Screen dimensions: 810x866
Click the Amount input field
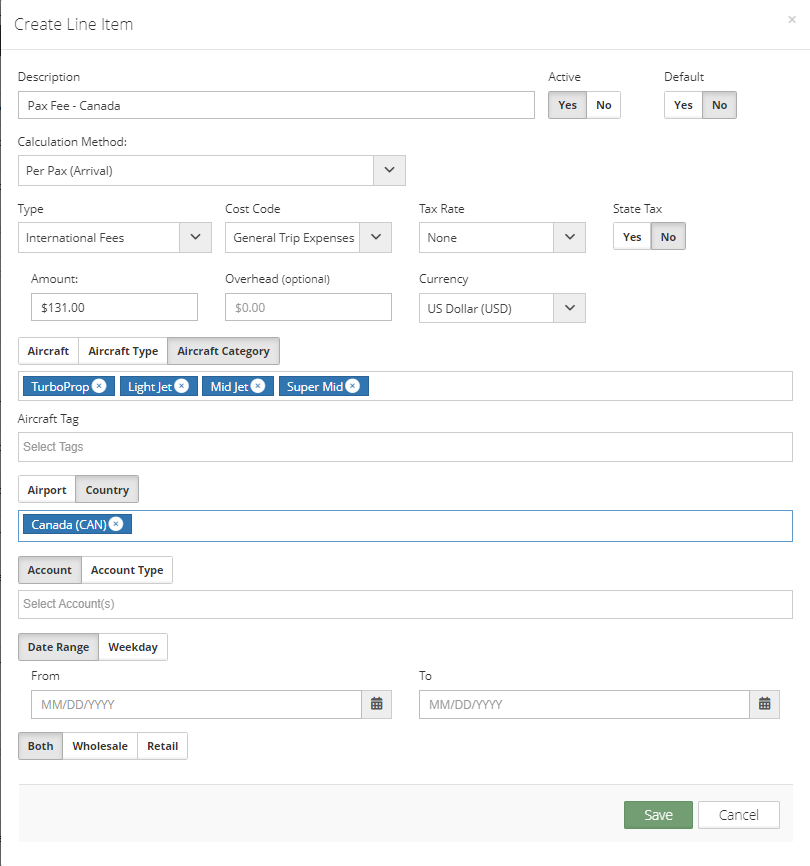[114, 308]
